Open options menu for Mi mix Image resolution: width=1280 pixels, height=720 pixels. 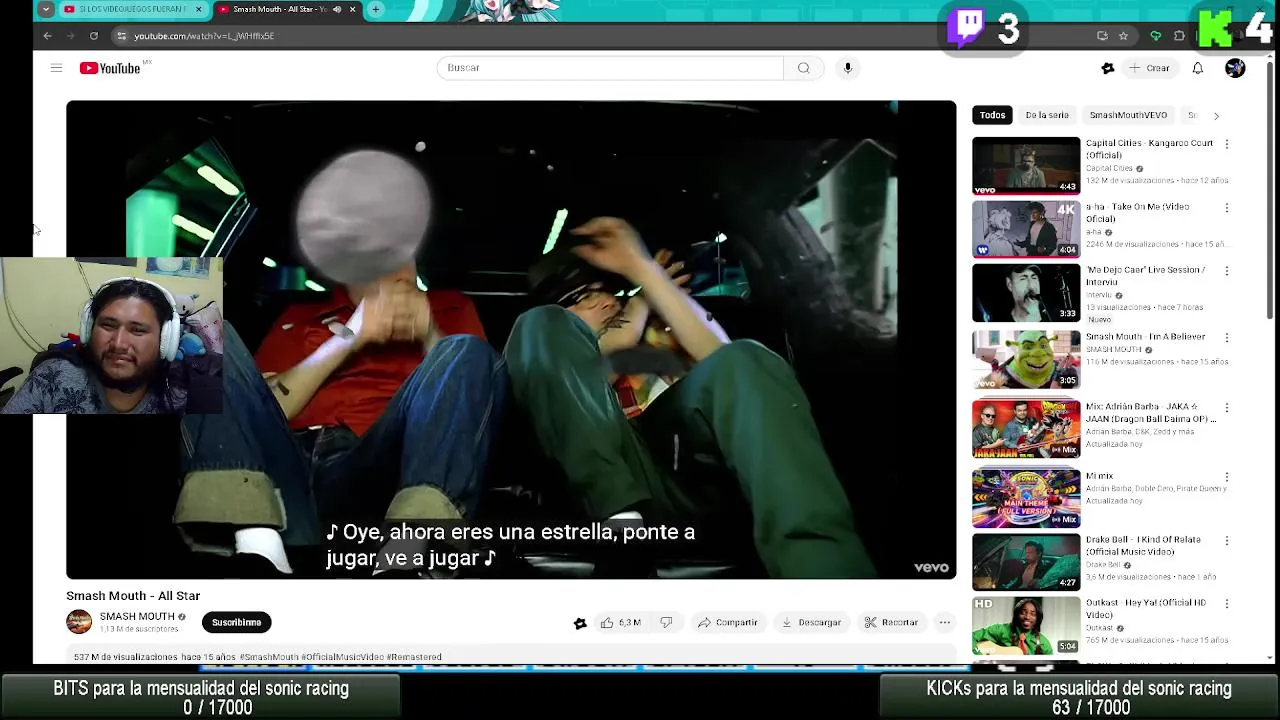(1227, 477)
